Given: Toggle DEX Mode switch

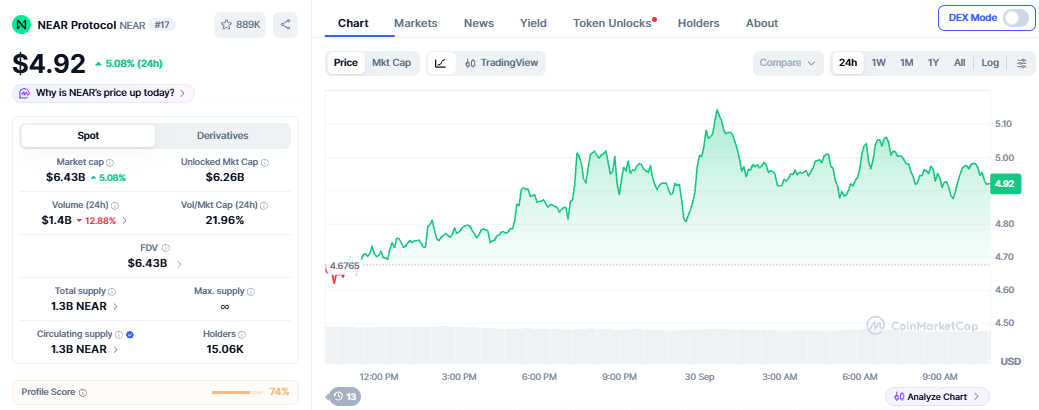Looking at the screenshot, I should tap(1015, 18).
